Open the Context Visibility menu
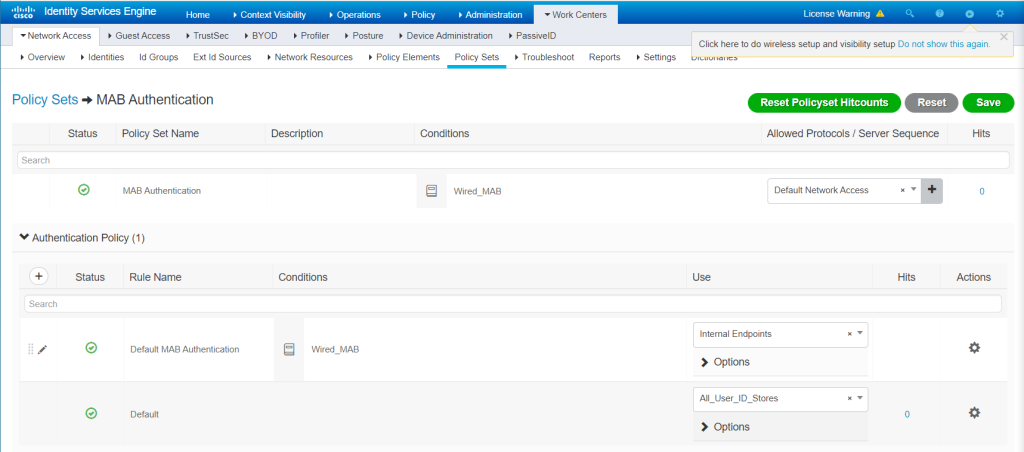Viewport: 1024px width, 452px height. [x=269, y=14]
